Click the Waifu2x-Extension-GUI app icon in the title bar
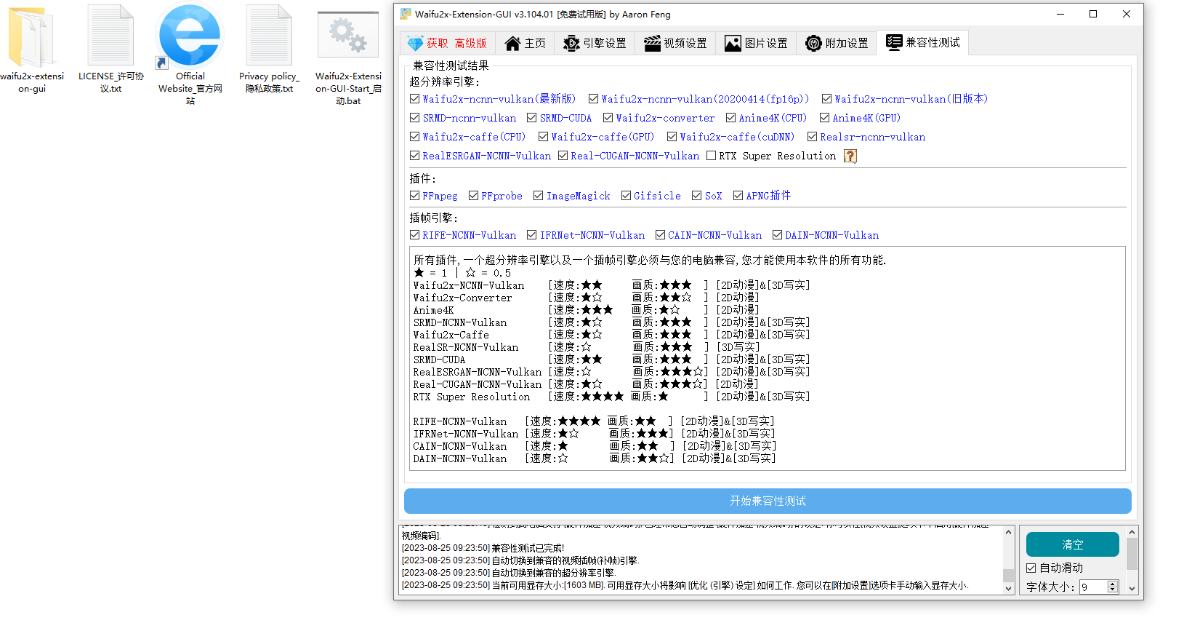Image resolution: width=1200 pixels, height=631 pixels. tap(406, 14)
